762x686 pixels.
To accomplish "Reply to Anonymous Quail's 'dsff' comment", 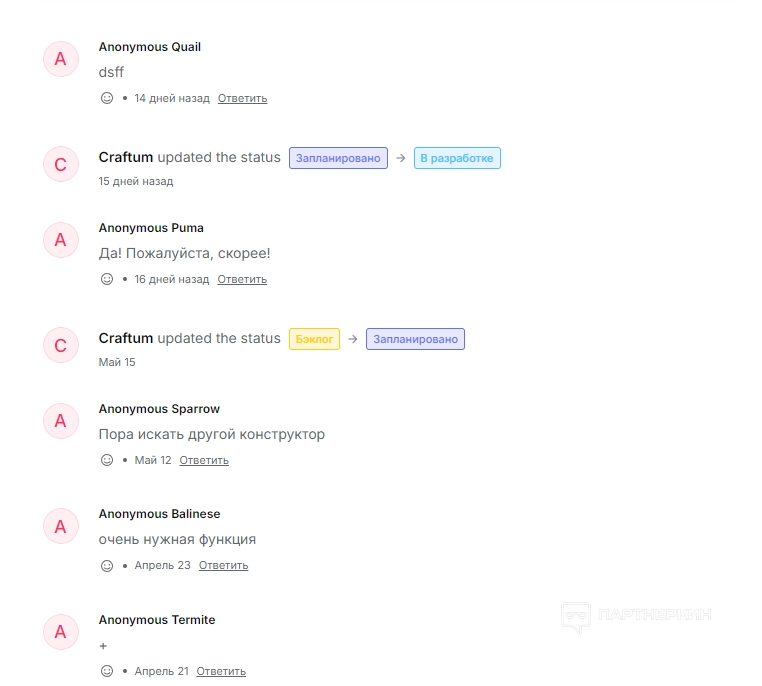I will tap(242, 98).
